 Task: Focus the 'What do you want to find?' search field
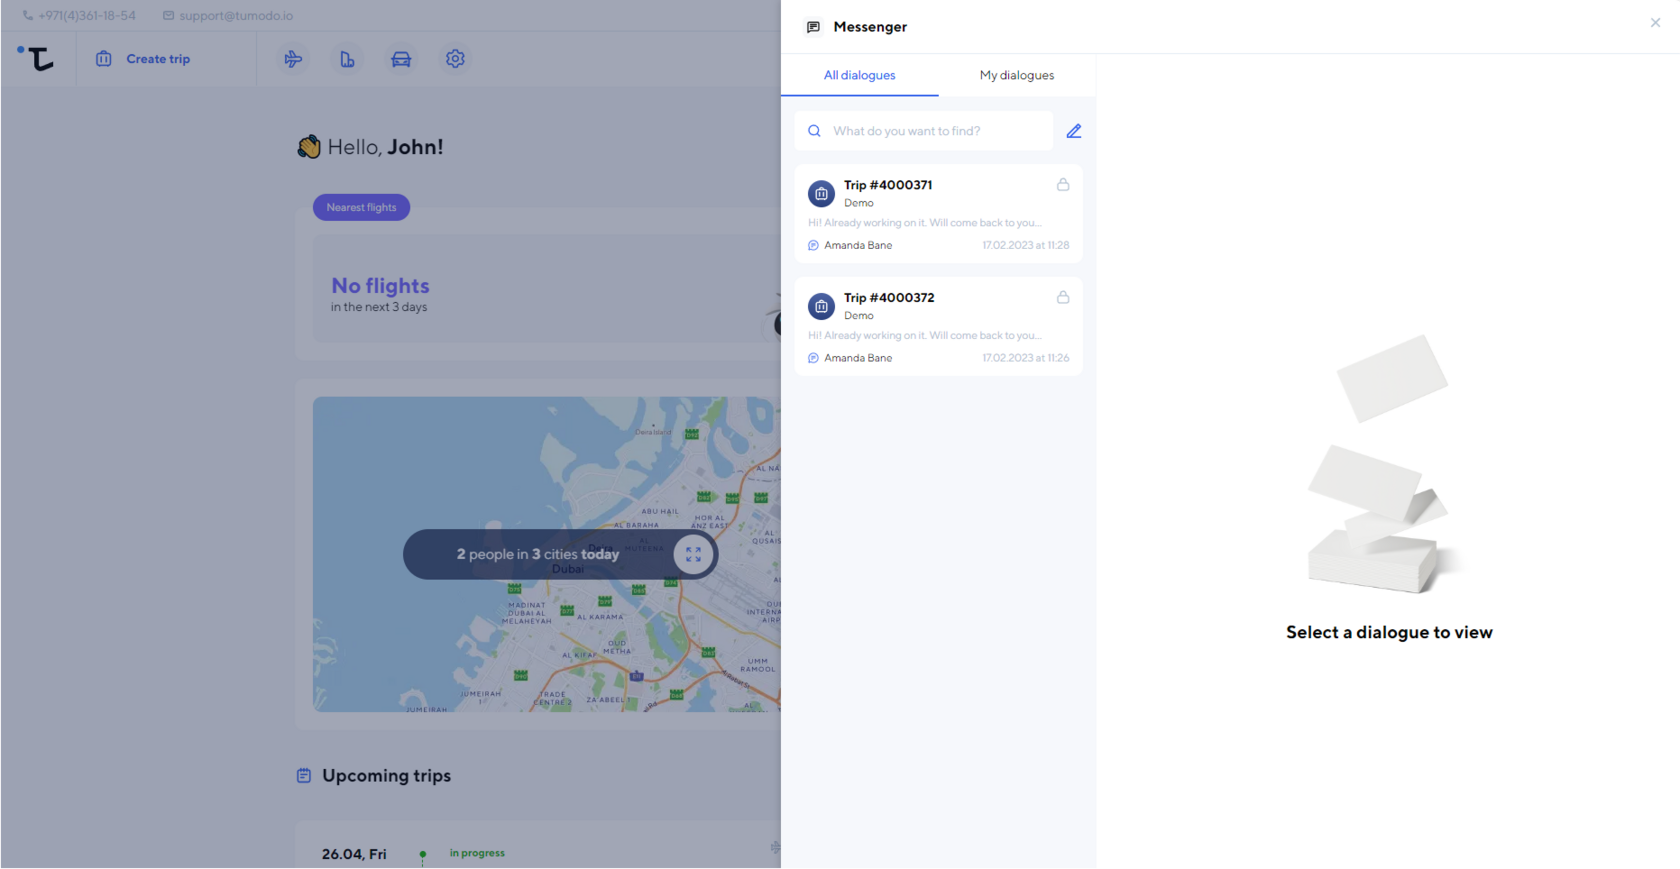tap(935, 131)
